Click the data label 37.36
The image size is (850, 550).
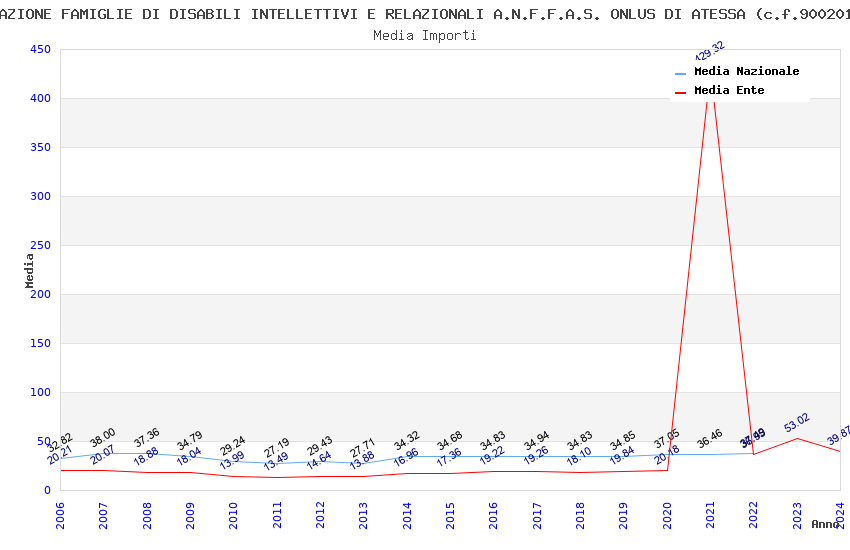(146, 438)
